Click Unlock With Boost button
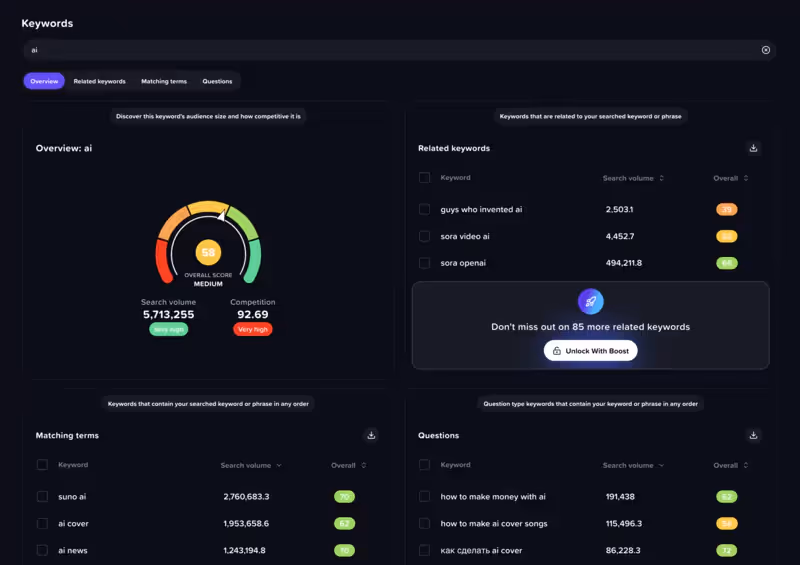Viewport: 800px width, 565px height. click(x=590, y=351)
